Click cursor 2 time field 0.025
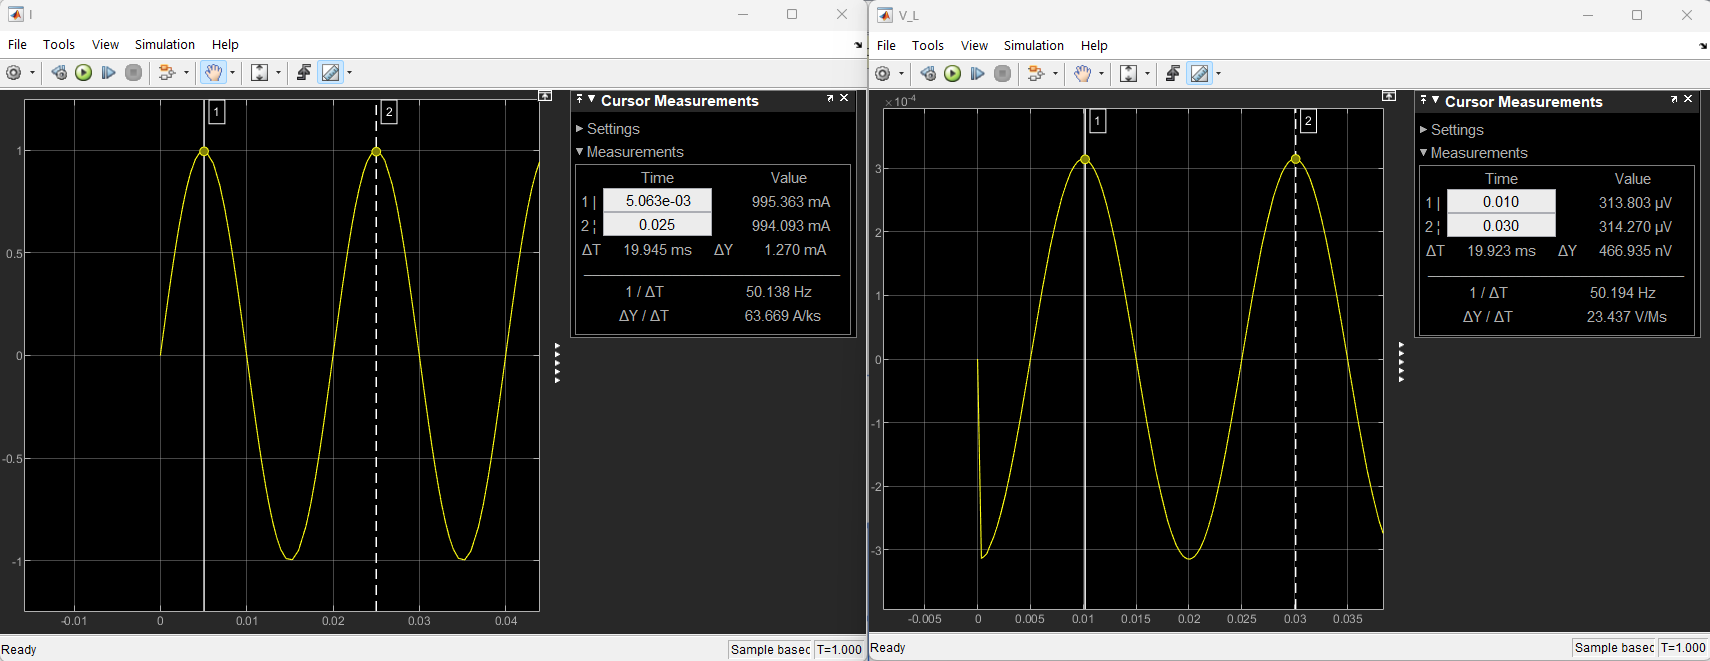 (657, 225)
